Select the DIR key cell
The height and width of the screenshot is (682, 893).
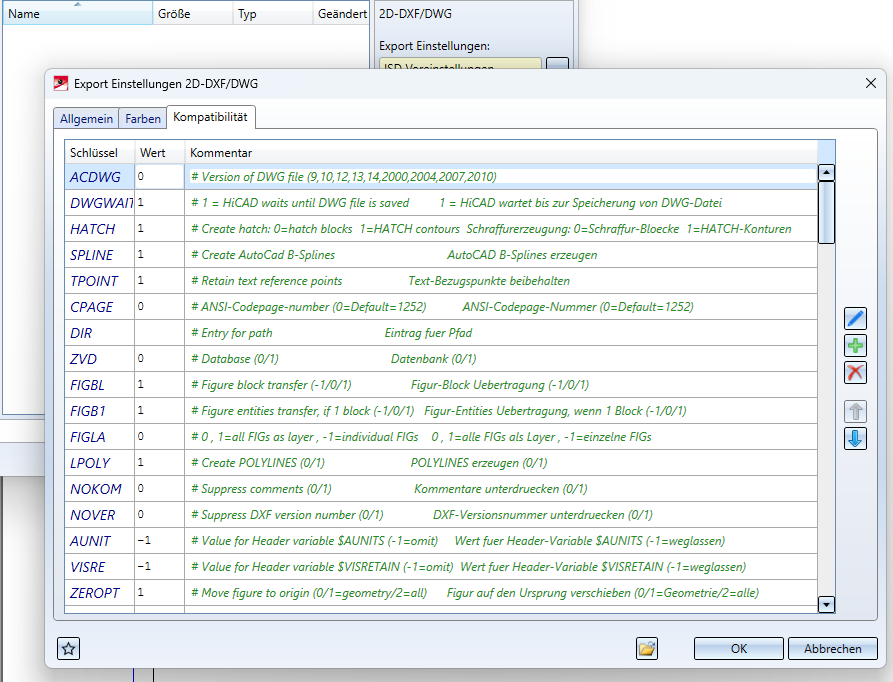tap(100, 333)
